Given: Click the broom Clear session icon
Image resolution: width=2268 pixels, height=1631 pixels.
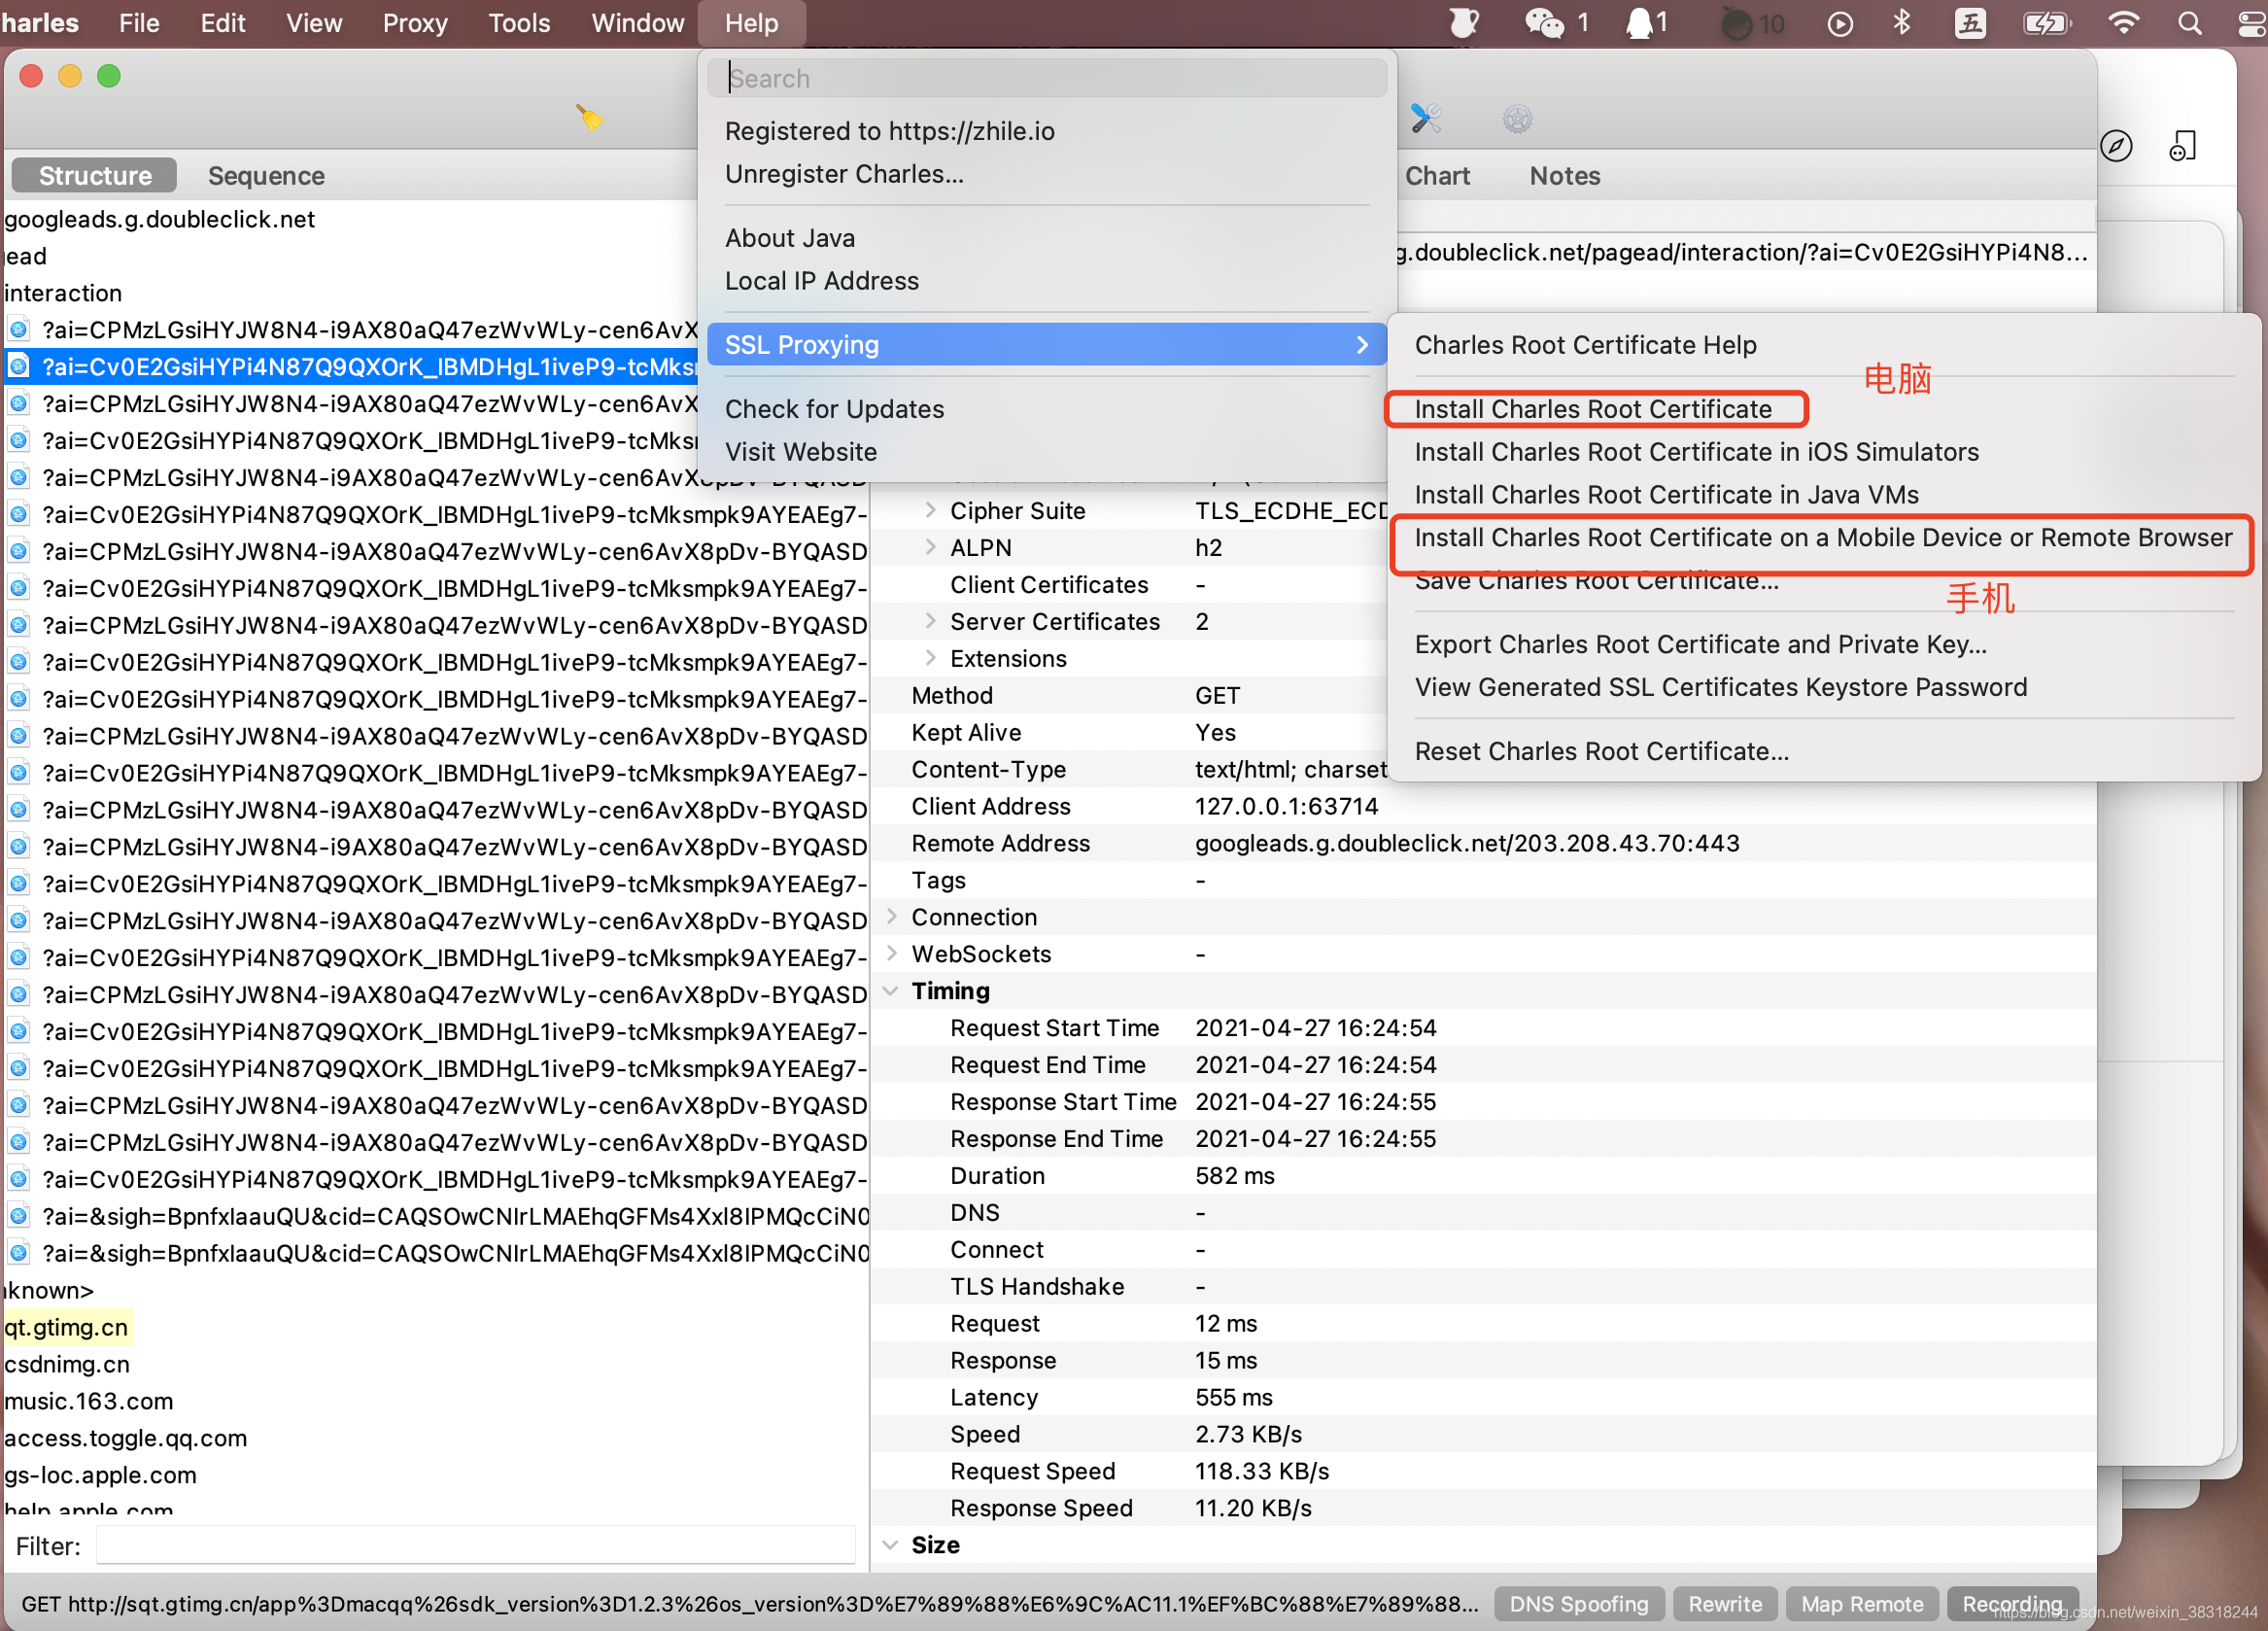Looking at the screenshot, I should click(x=589, y=118).
